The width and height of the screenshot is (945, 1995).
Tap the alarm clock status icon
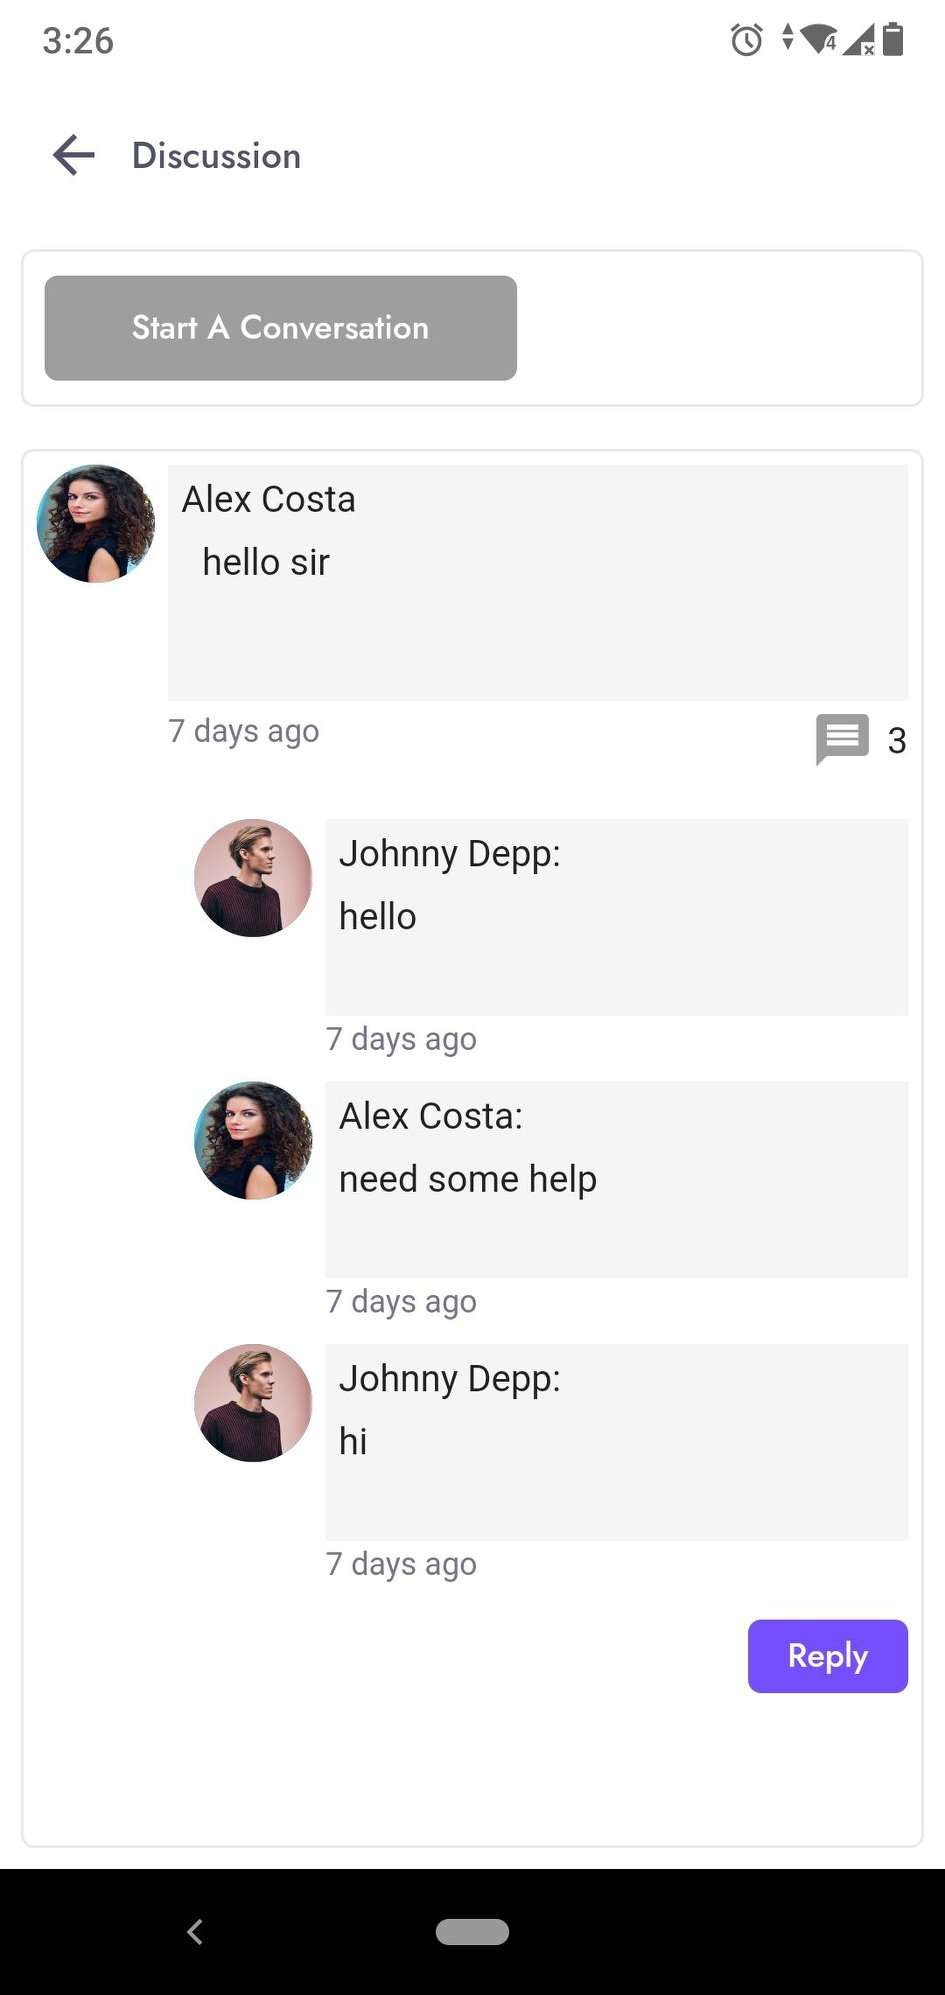click(746, 40)
